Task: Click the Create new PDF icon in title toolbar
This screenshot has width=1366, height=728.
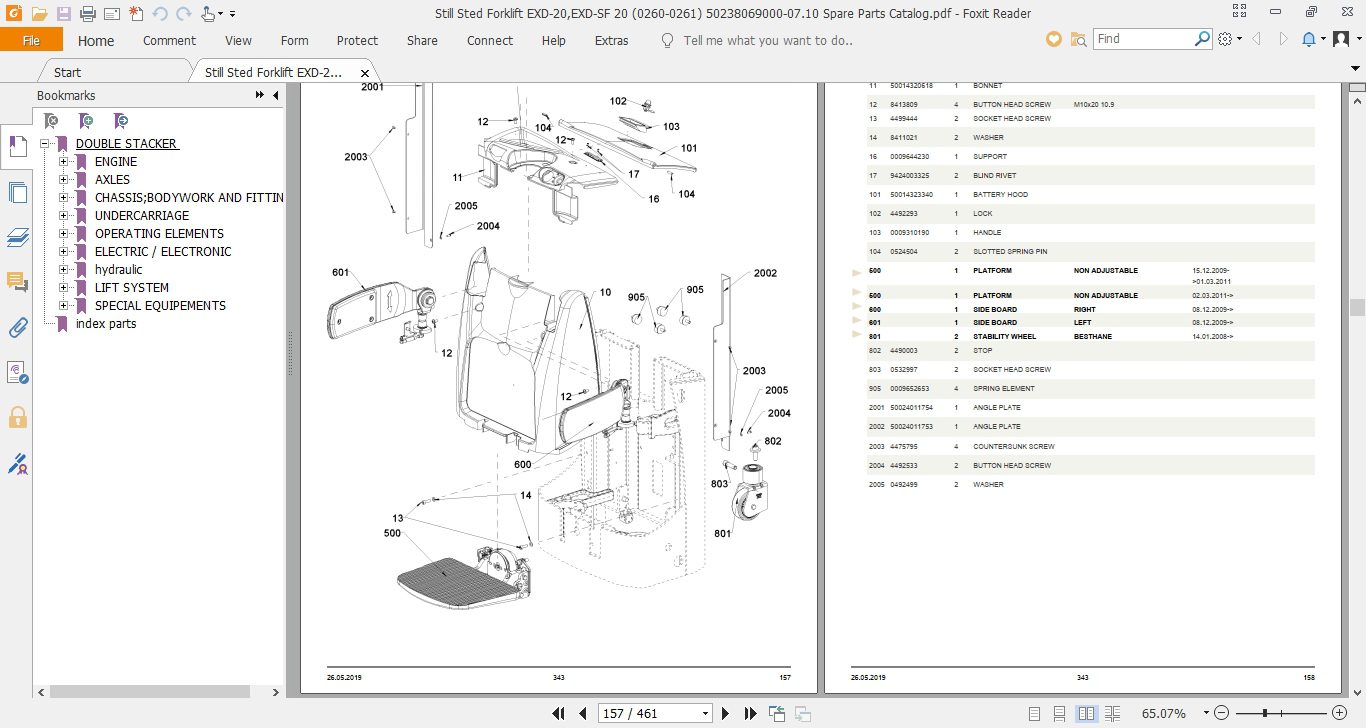Action: coord(135,13)
